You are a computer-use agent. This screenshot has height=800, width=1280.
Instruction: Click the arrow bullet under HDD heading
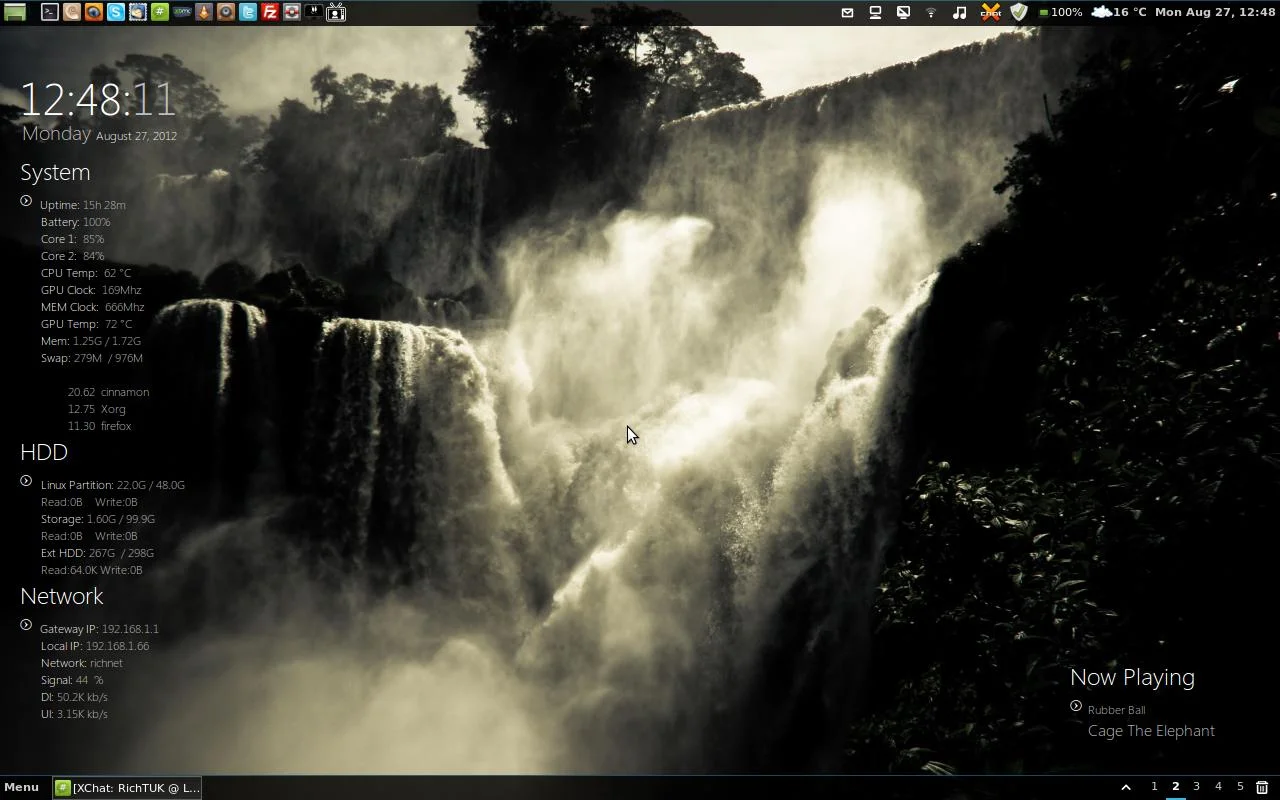tap(26, 481)
